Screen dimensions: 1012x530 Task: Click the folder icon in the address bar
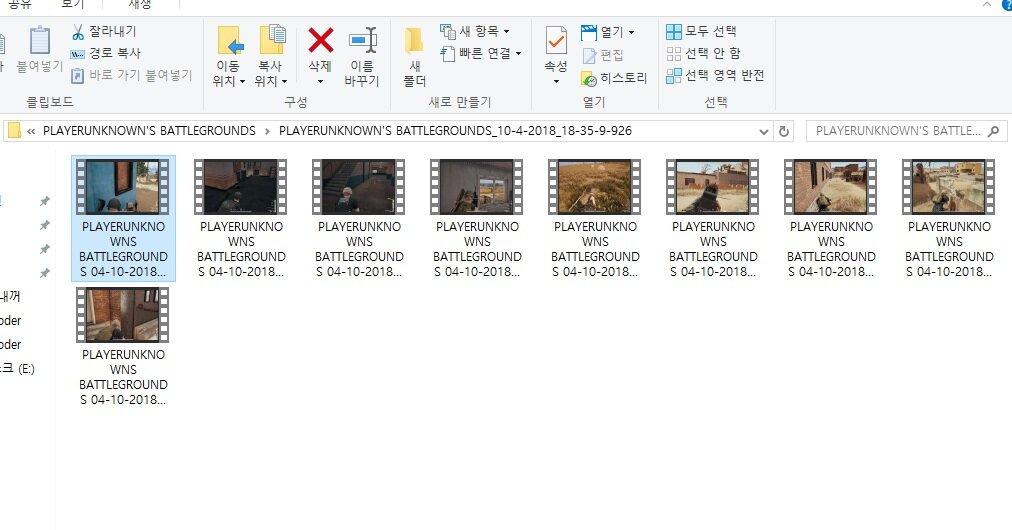(x=14, y=131)
